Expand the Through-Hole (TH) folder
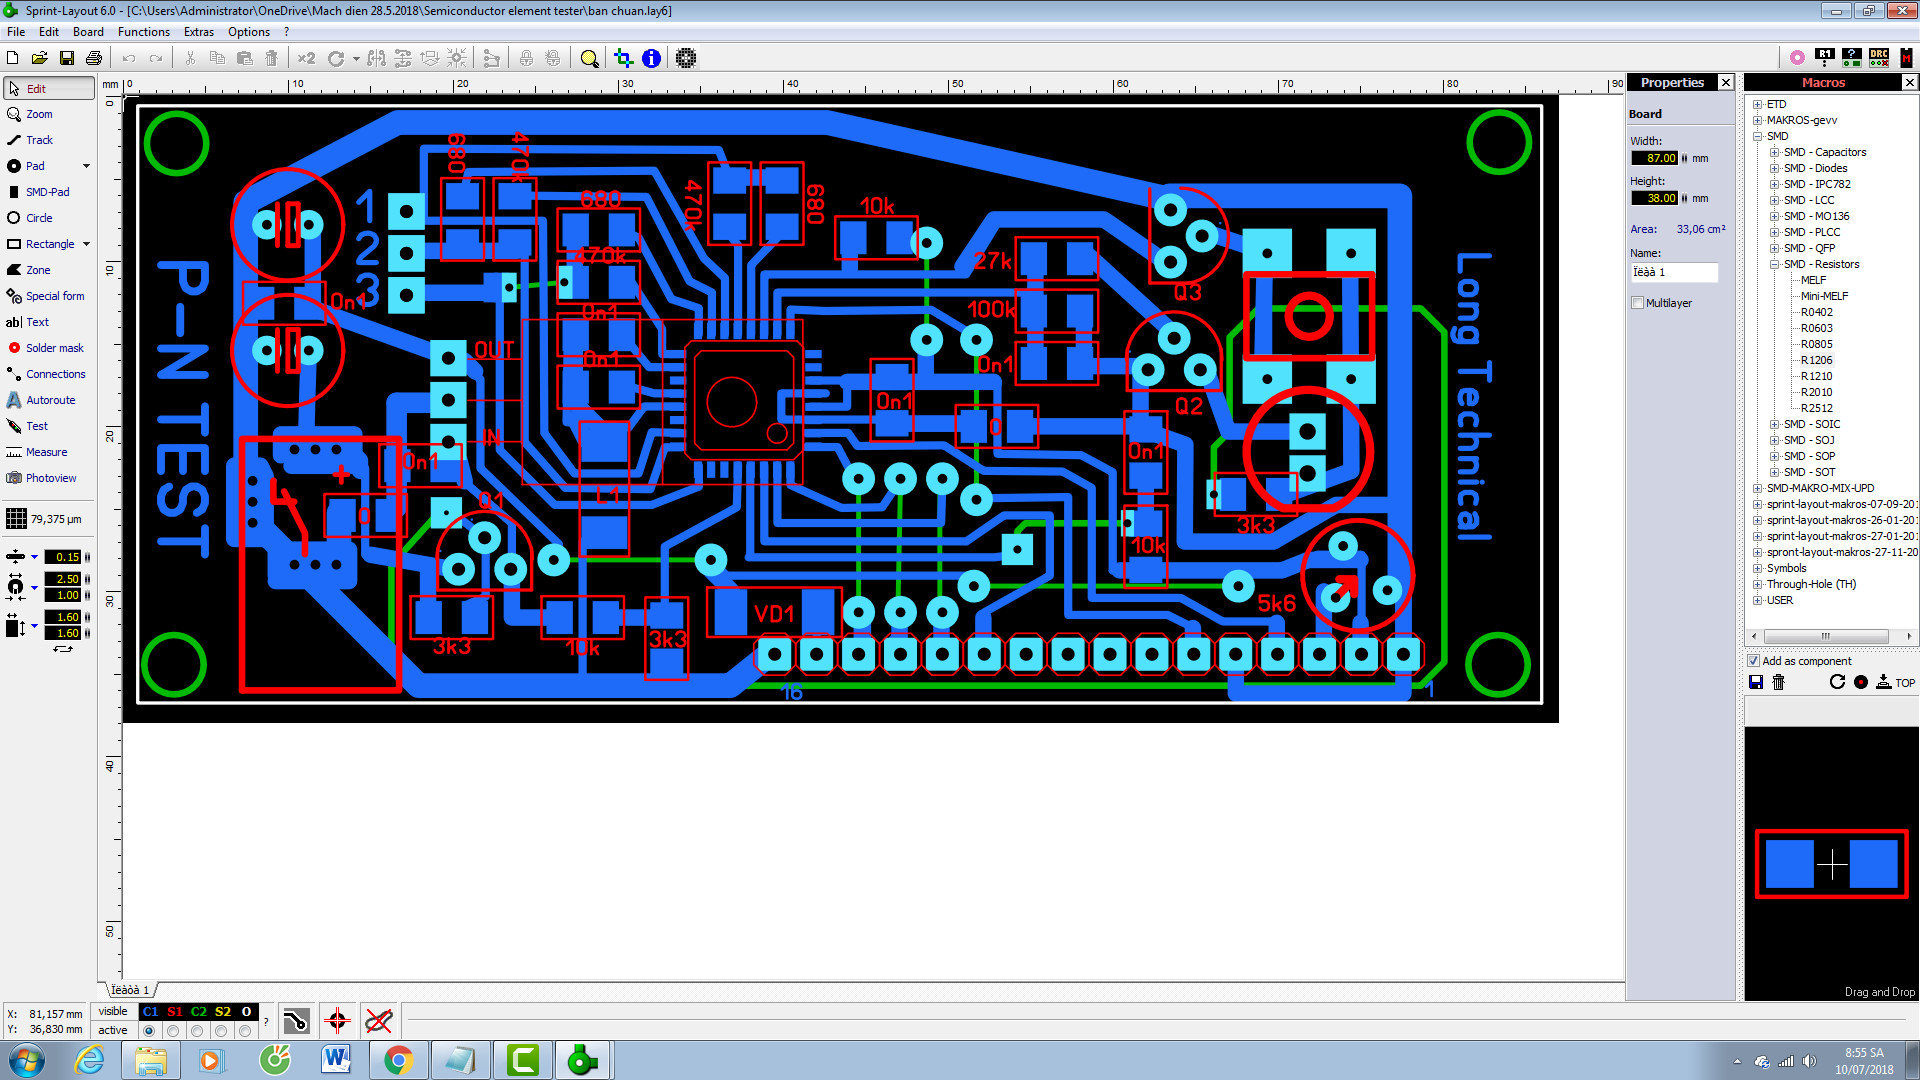 click(1757, 584)
